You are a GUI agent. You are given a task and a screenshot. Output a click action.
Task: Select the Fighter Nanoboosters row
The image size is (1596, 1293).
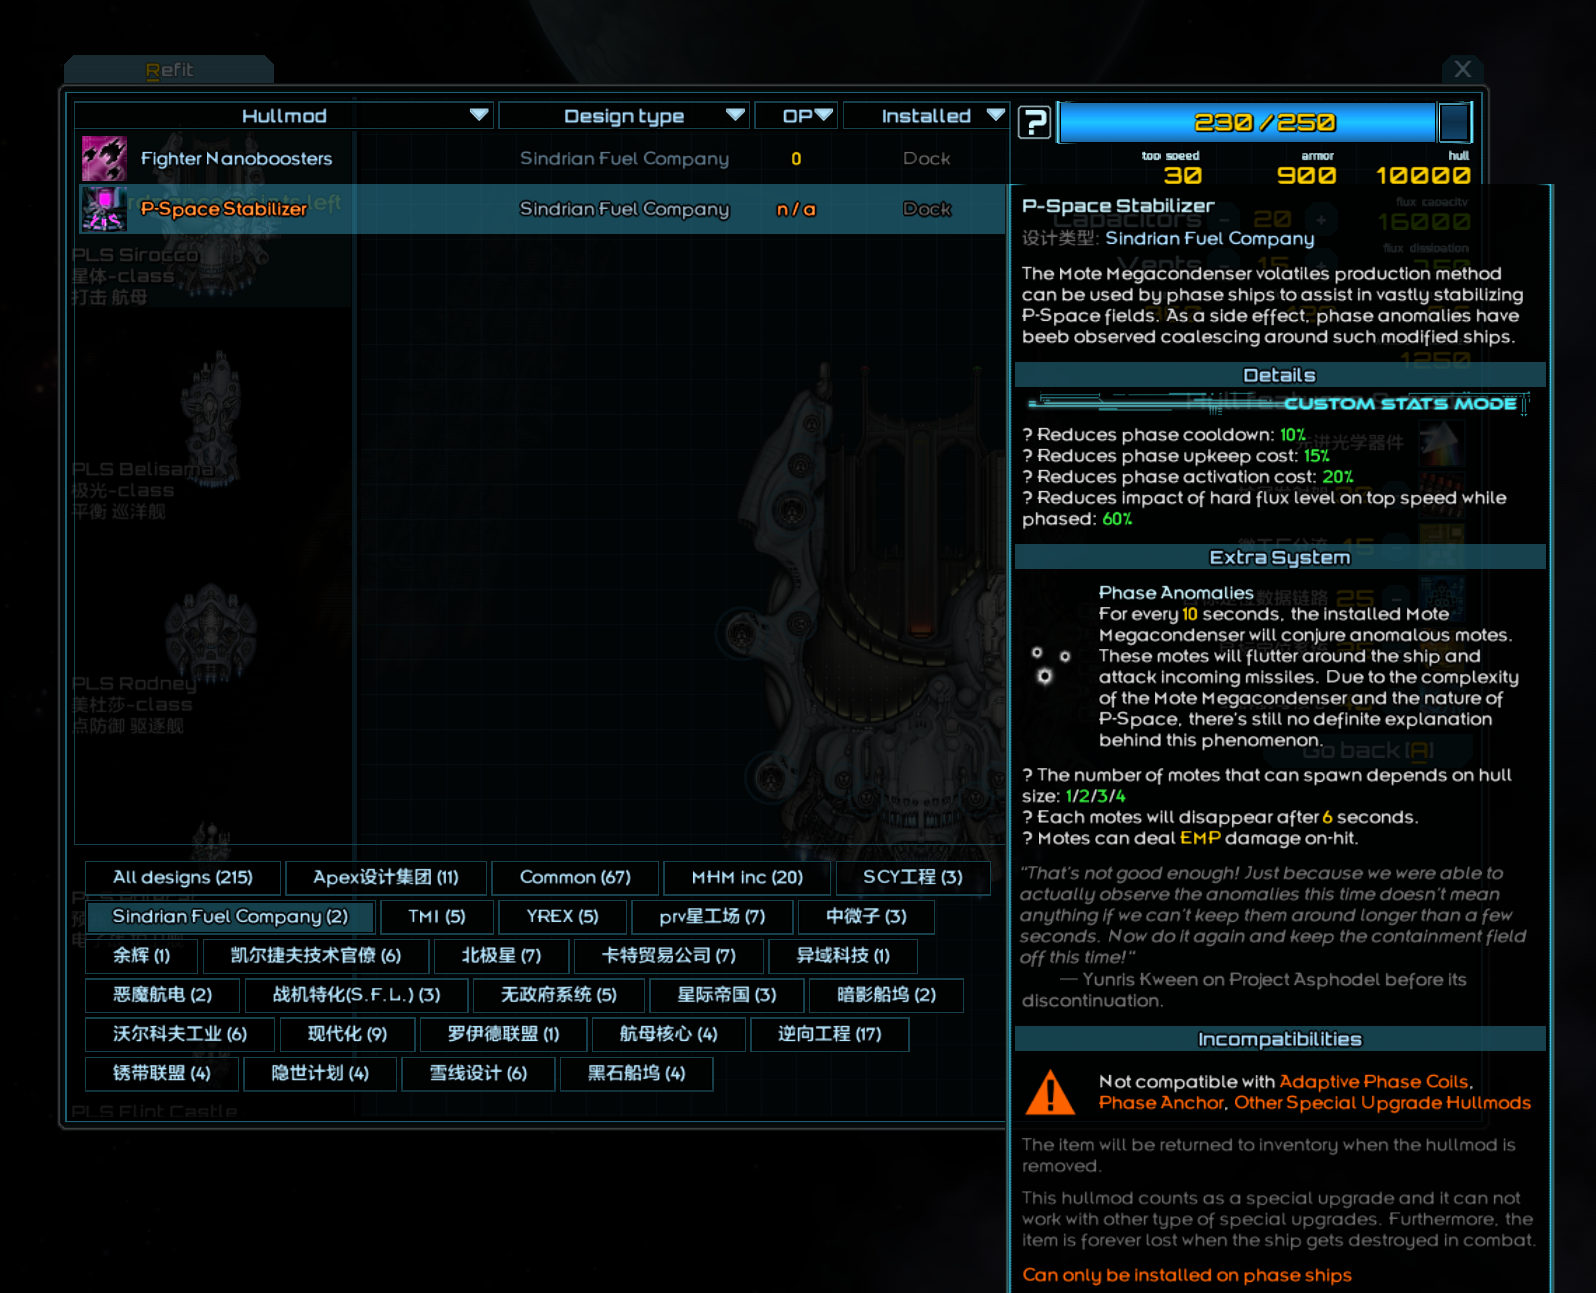tap(540, 158)
